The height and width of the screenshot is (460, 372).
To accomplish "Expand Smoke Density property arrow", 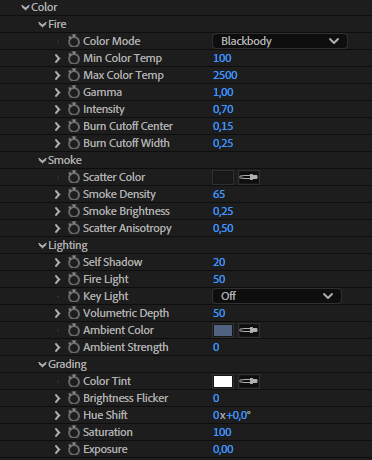I will (x=57, y=194).
